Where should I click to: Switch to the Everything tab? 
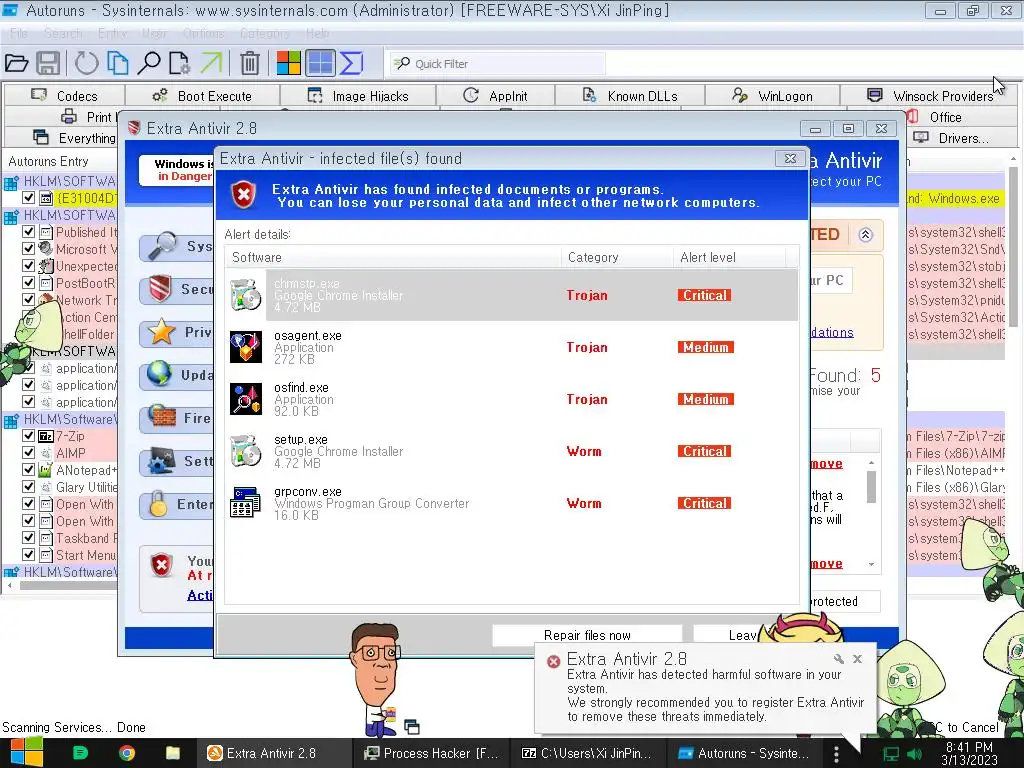[x=61, y=138]
